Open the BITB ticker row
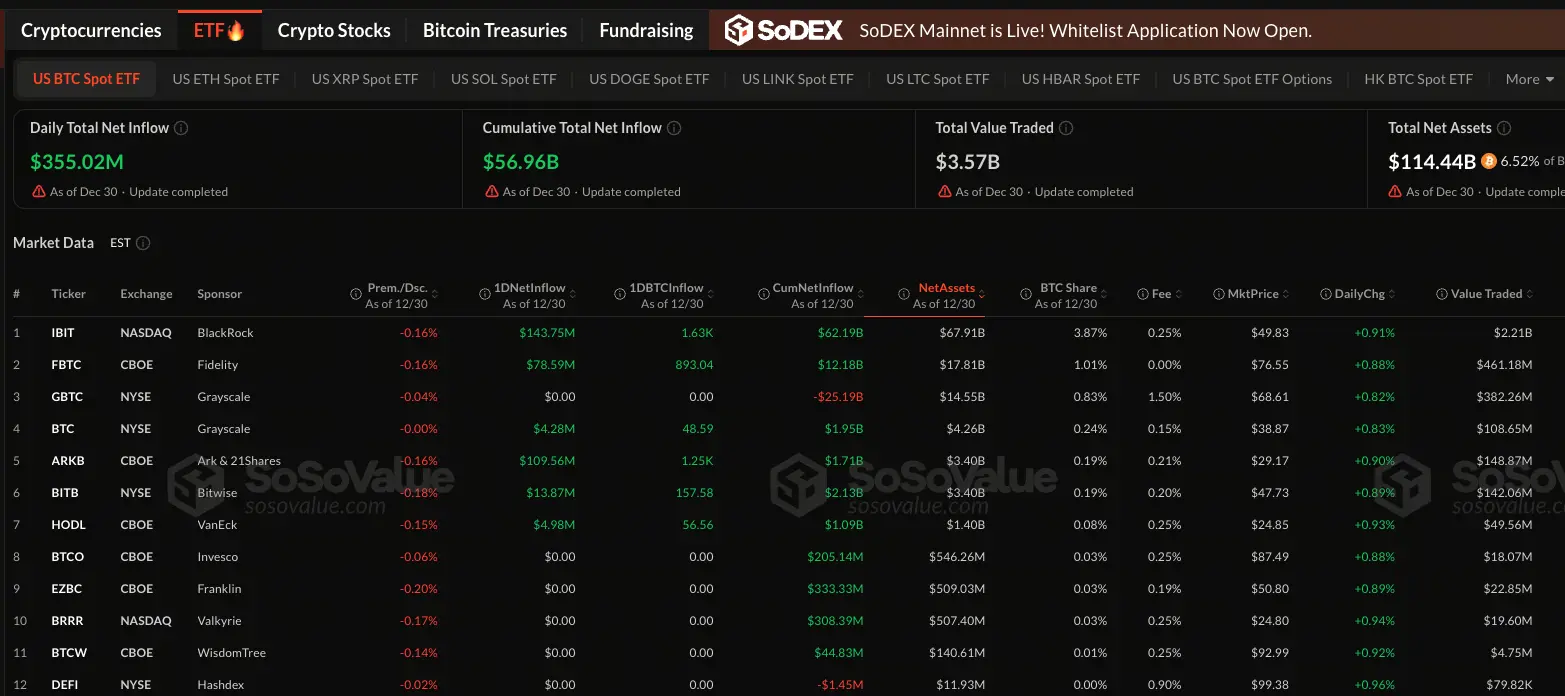 (x=782, y=493)
